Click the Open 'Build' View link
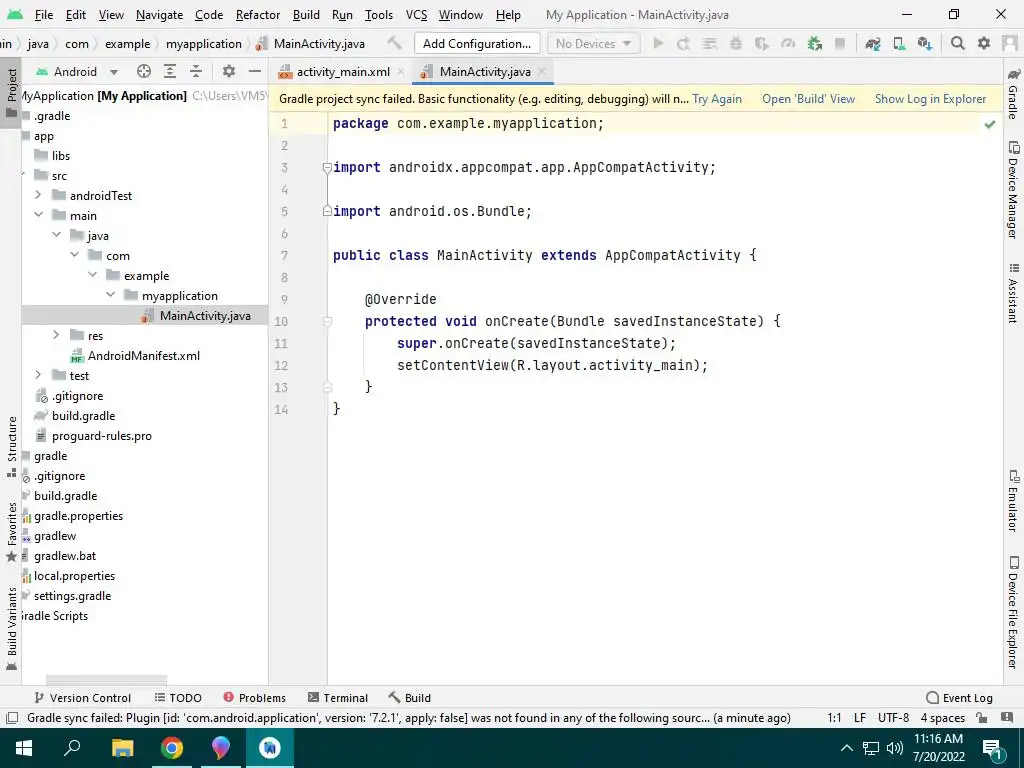Screen dimensions: 1024x768 coord(808,99)
